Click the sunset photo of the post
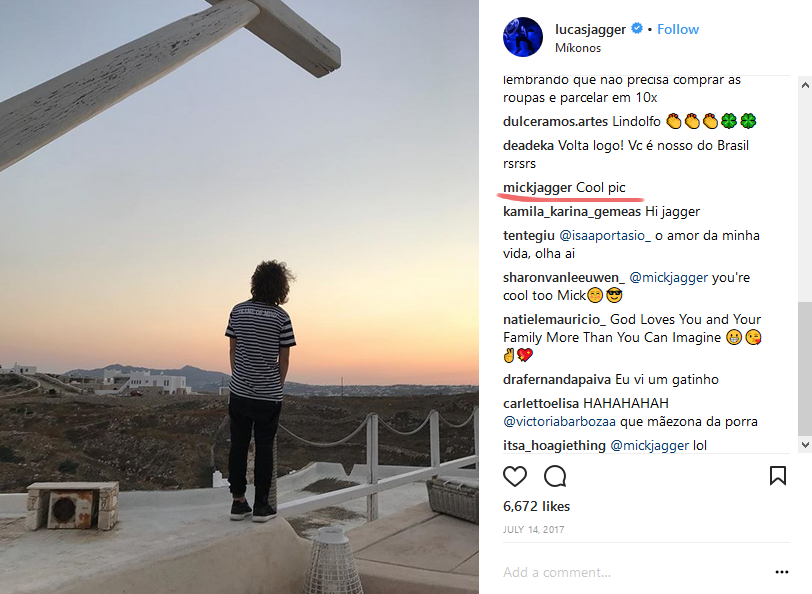 (239, 297)
